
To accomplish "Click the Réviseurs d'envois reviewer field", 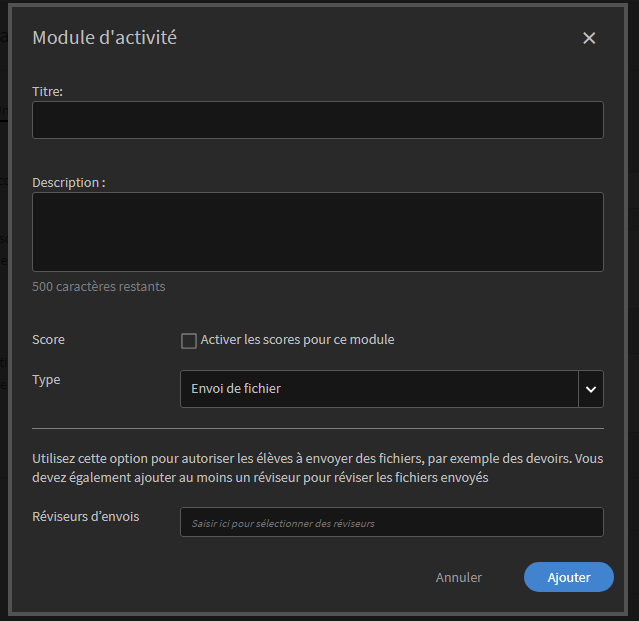I will [x=391, y=522].
